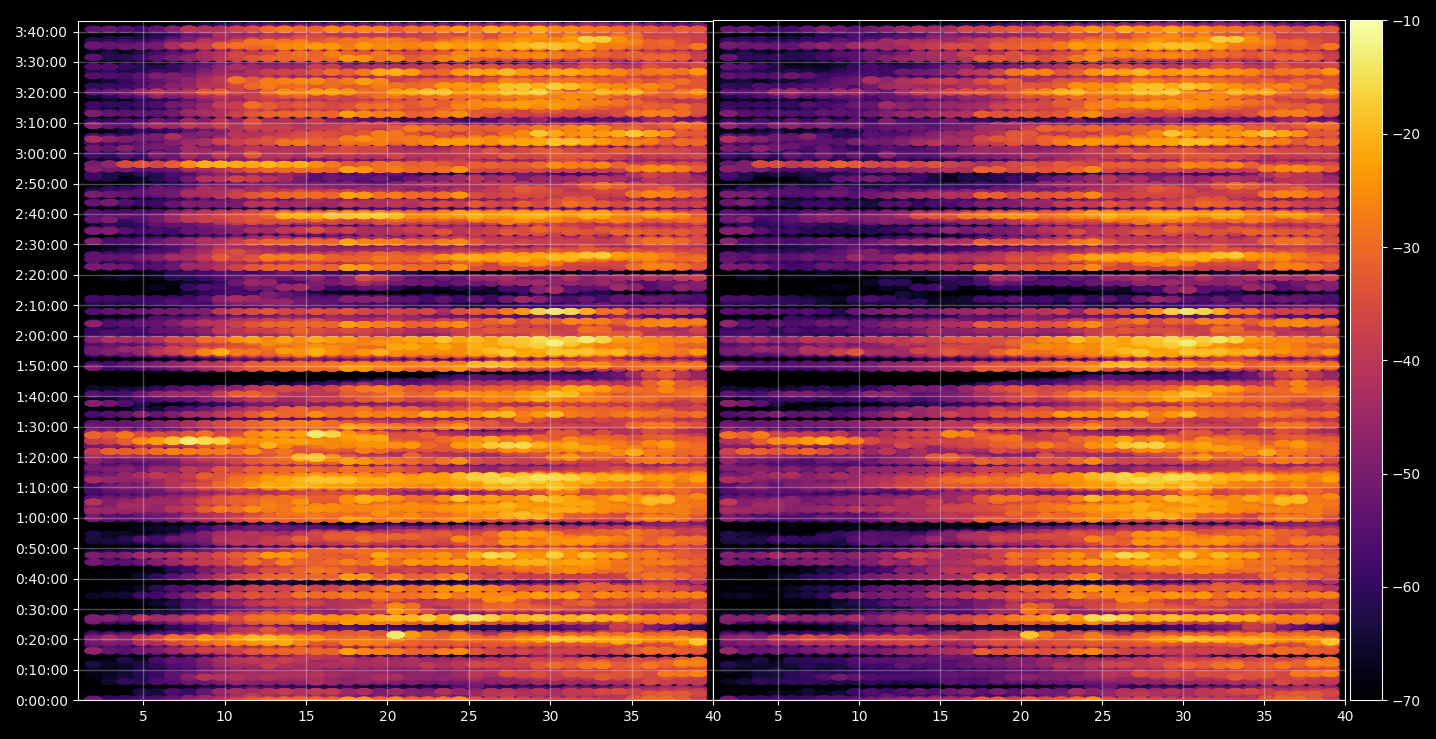Screen dimensions: 1436x739
Task: Select the 0:50:00 tick label
Action: tap(41, 548)
